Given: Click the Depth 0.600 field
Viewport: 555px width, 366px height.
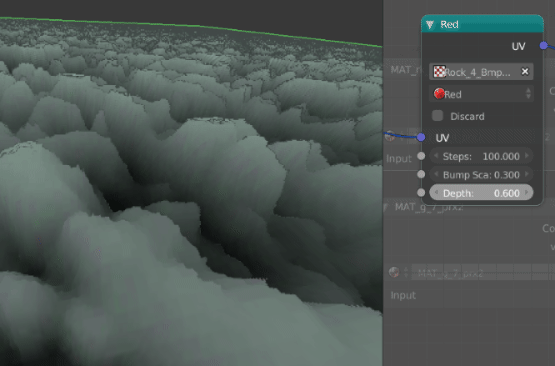Looking at the screenshot, I should [481, 193].
